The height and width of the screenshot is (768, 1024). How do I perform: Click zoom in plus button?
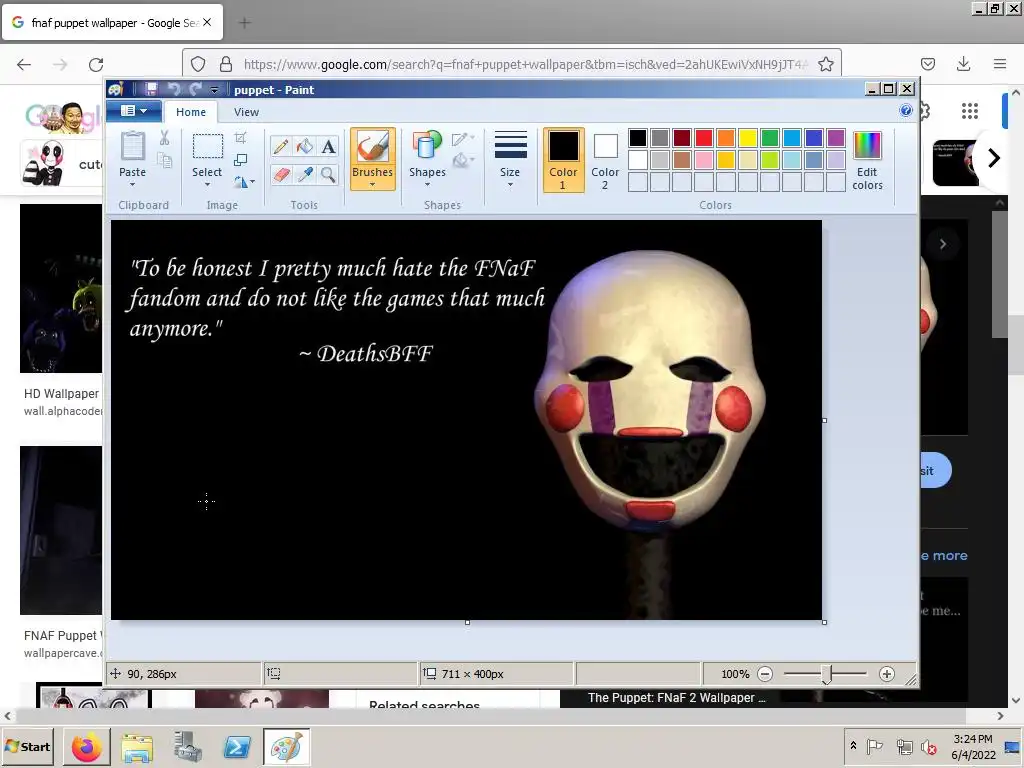point(886,674)
